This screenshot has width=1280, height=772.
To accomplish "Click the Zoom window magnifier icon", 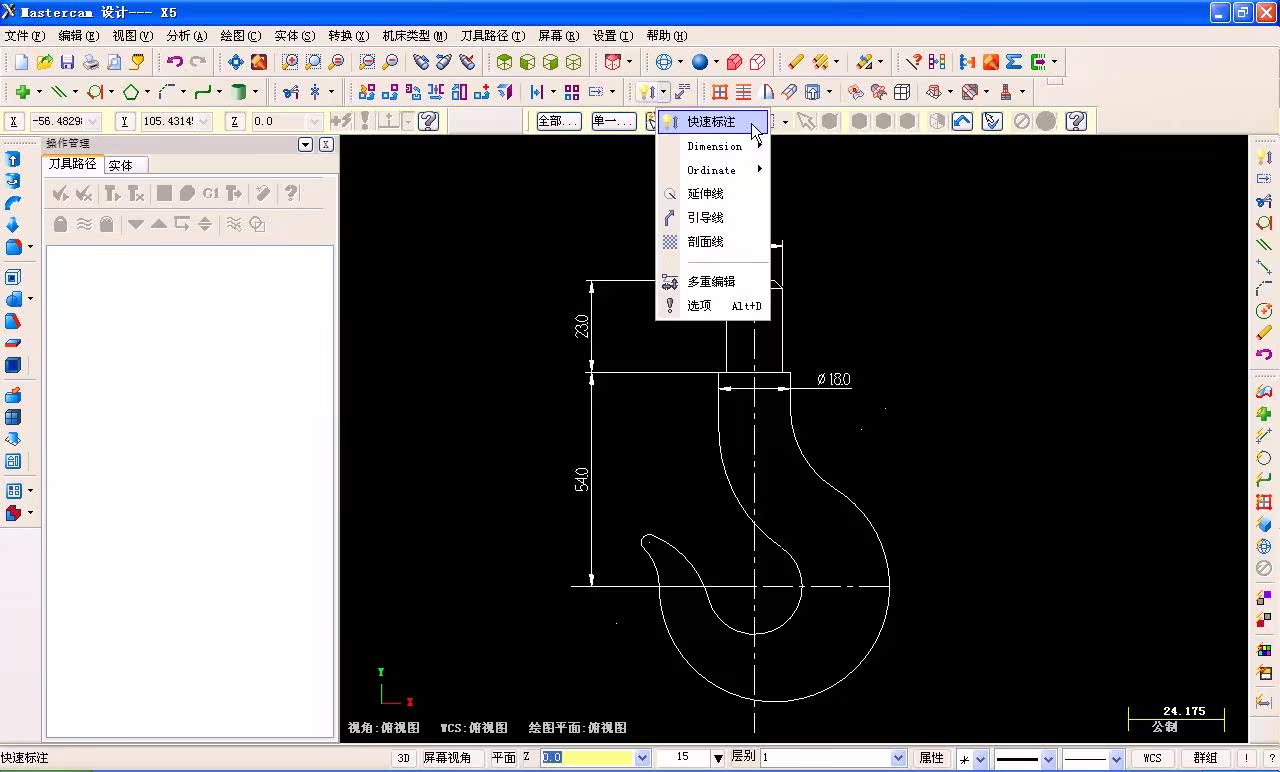I will coord(290,62).
